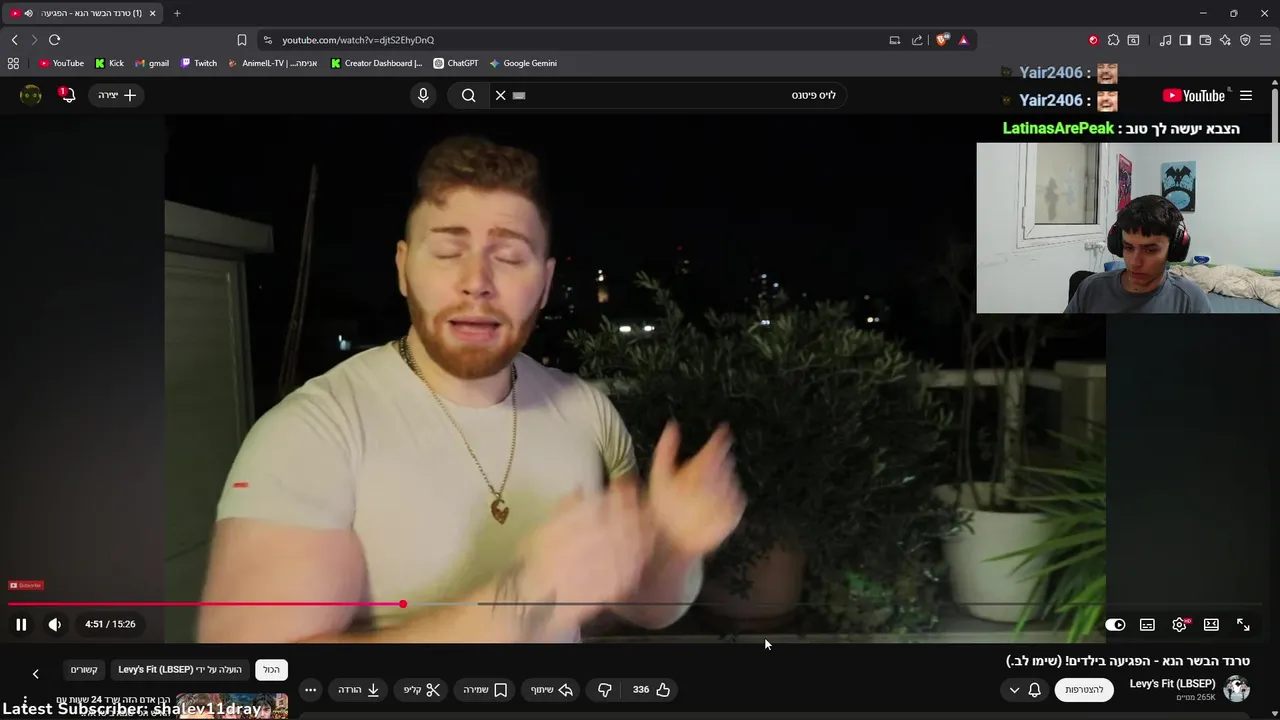Open the extensions puzzle piece menu
The image size is (1280, 720).
(1113, 40)
